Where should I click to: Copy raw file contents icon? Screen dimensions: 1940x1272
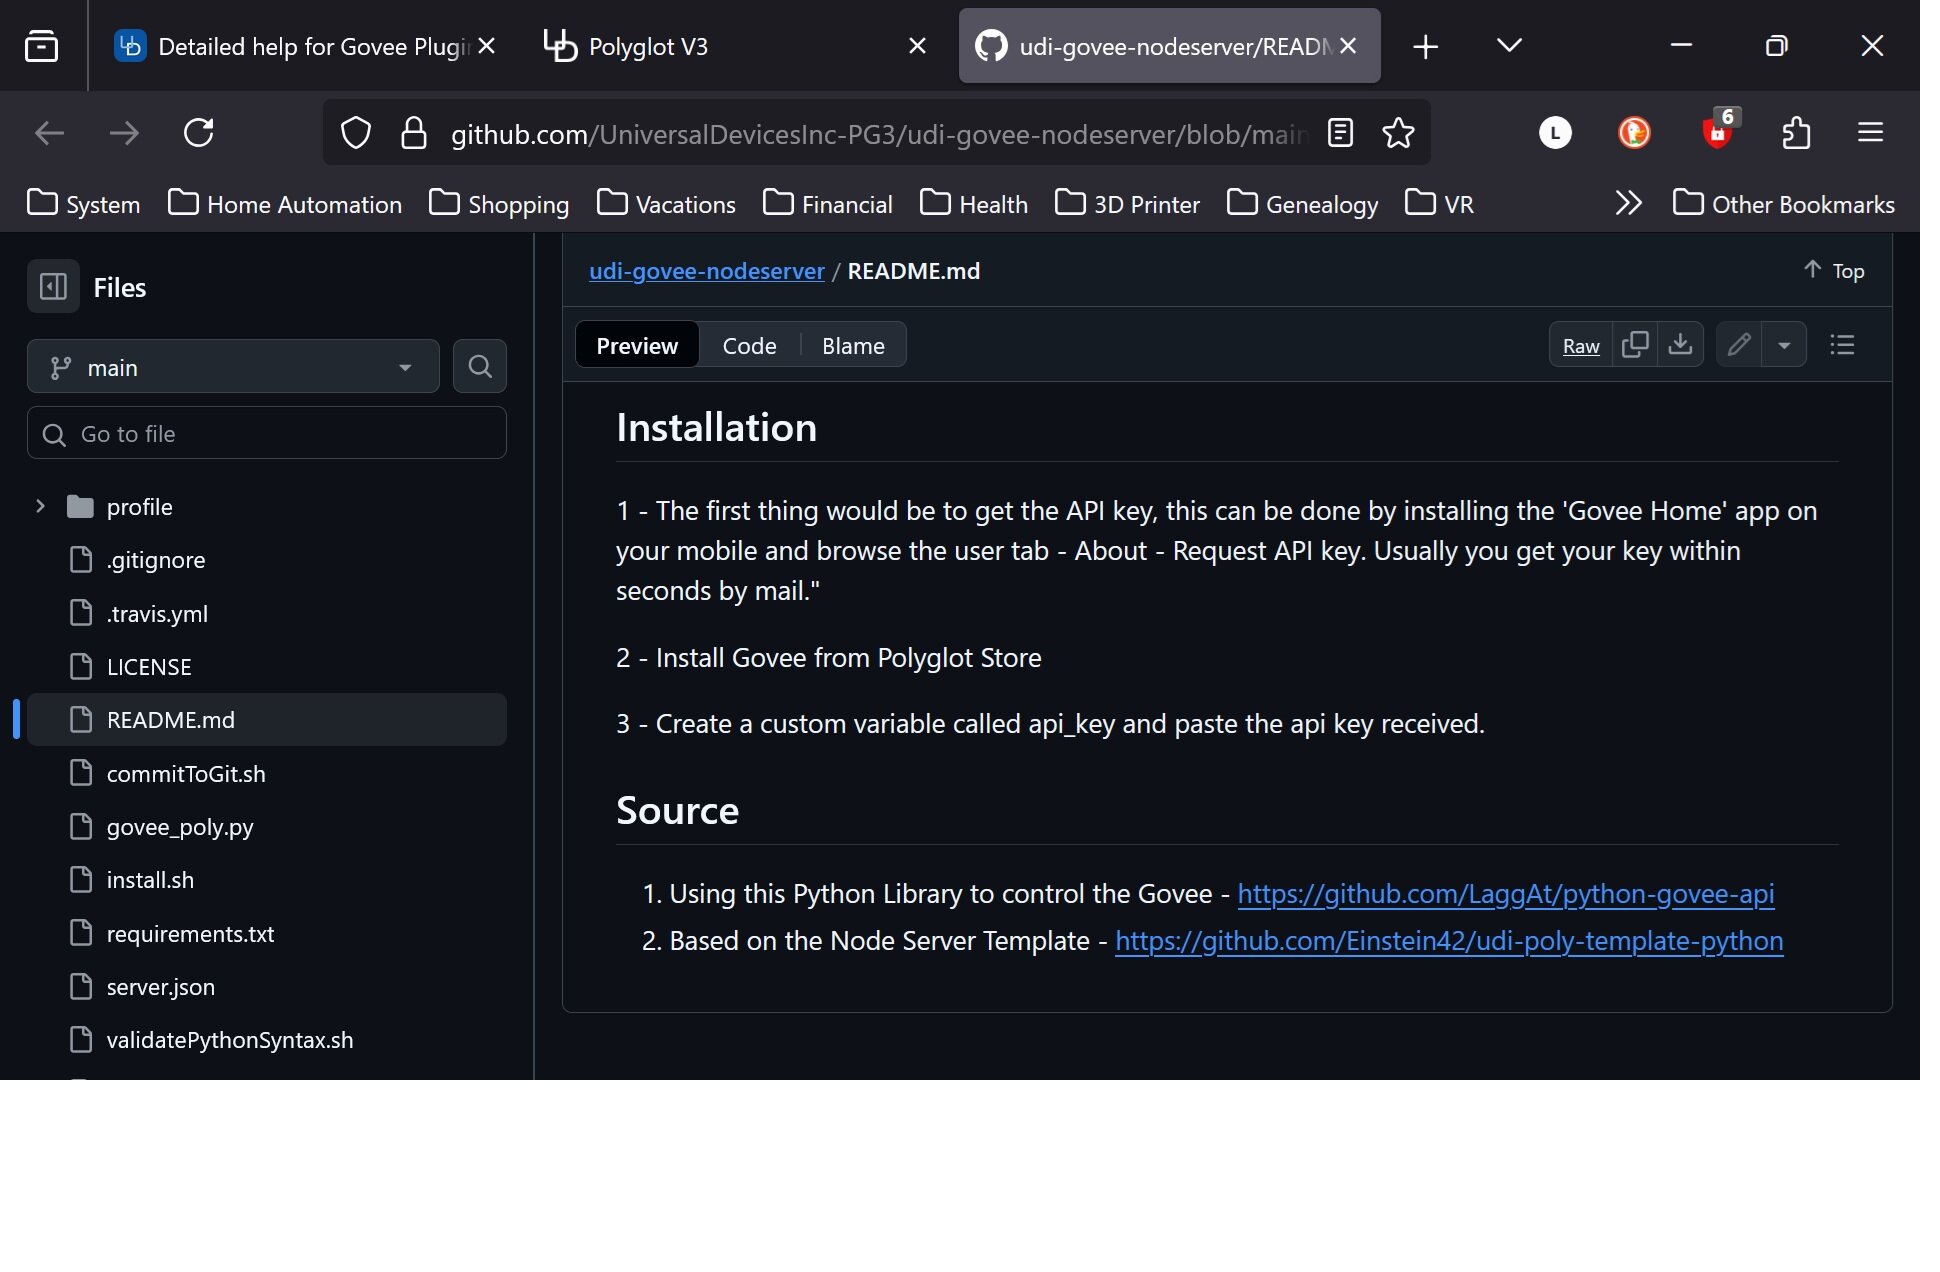click(1635, 345)
